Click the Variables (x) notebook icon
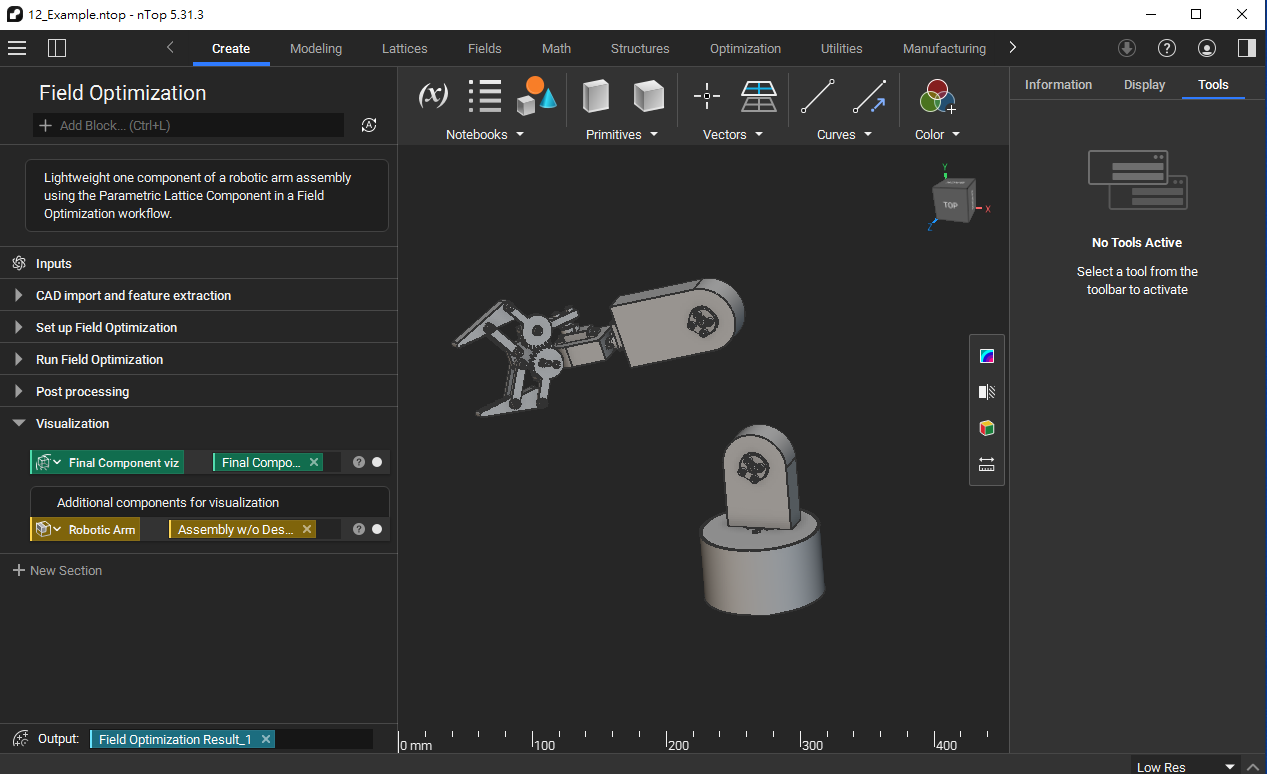Screen dimensions: 1267x774 [x=432, y=96]
